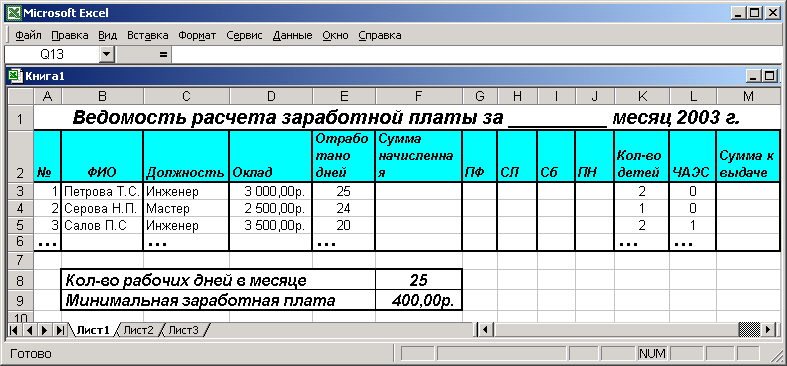787x366 pixels.
Task: Click the Должность header cell
Action: pyautogui.click(x=186, y=156)
